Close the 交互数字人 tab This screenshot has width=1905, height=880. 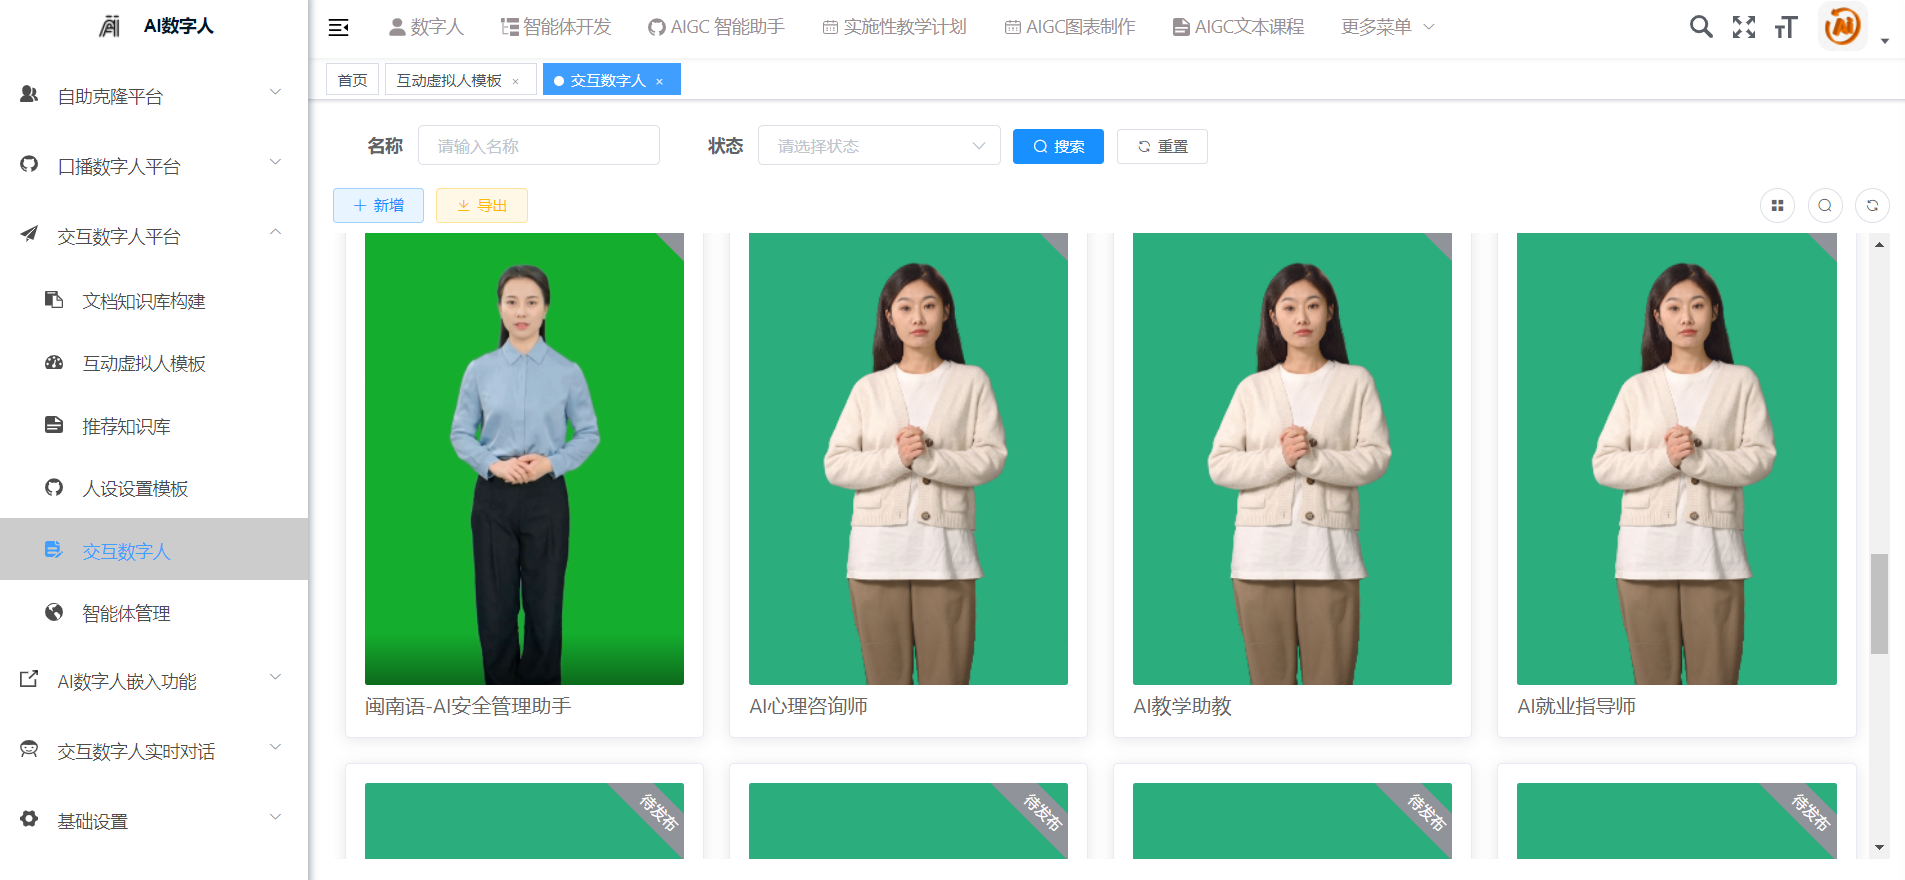click(x=660, y=82)
